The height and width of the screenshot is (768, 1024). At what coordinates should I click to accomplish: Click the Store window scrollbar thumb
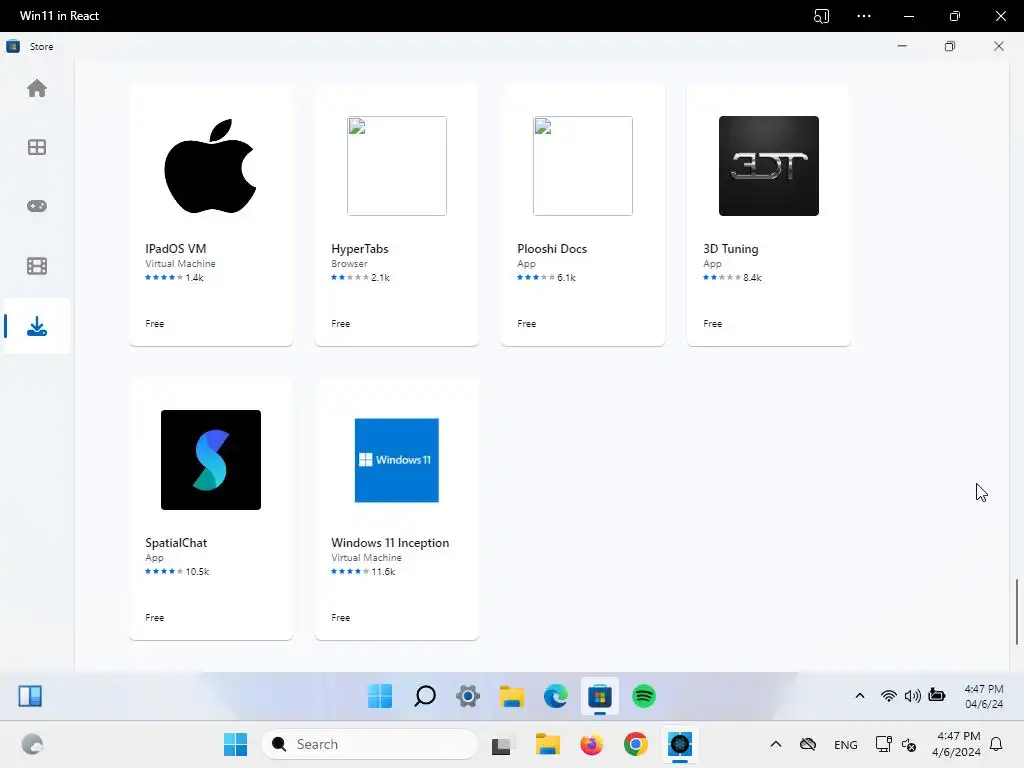coord(1017,612)
